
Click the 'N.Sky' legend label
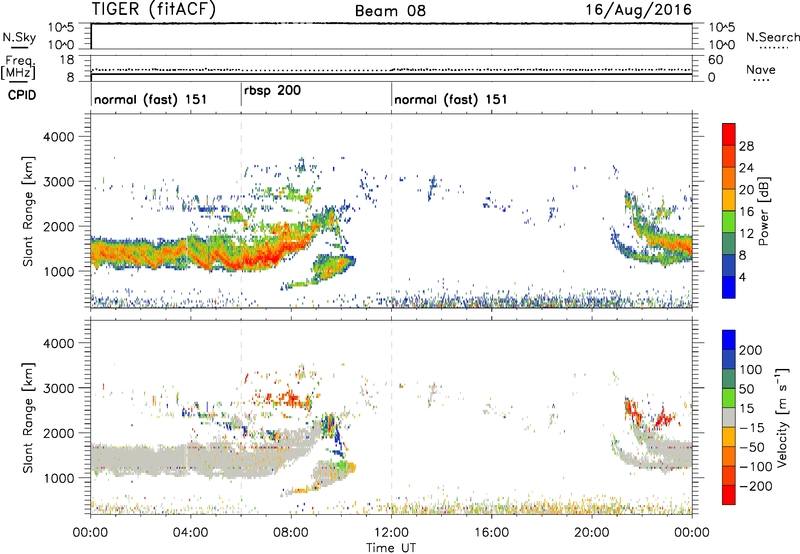click(19, 37)
